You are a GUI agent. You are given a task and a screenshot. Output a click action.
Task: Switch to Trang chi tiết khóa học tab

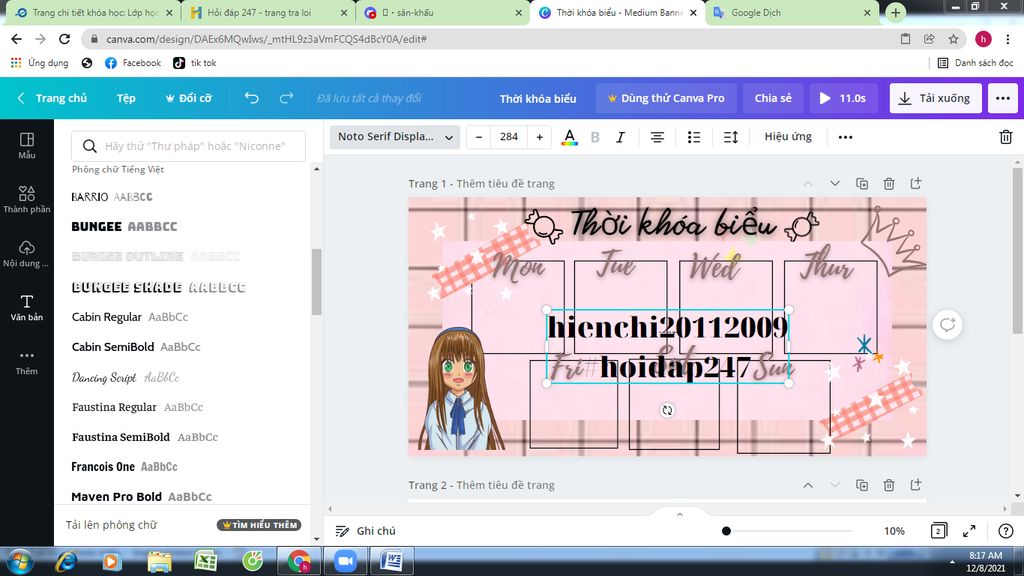tap(93, 13)
